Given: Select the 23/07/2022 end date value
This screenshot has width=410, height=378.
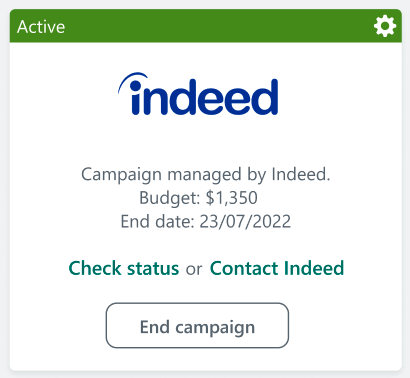Looking at the screenshot, I should click(245, 221).
